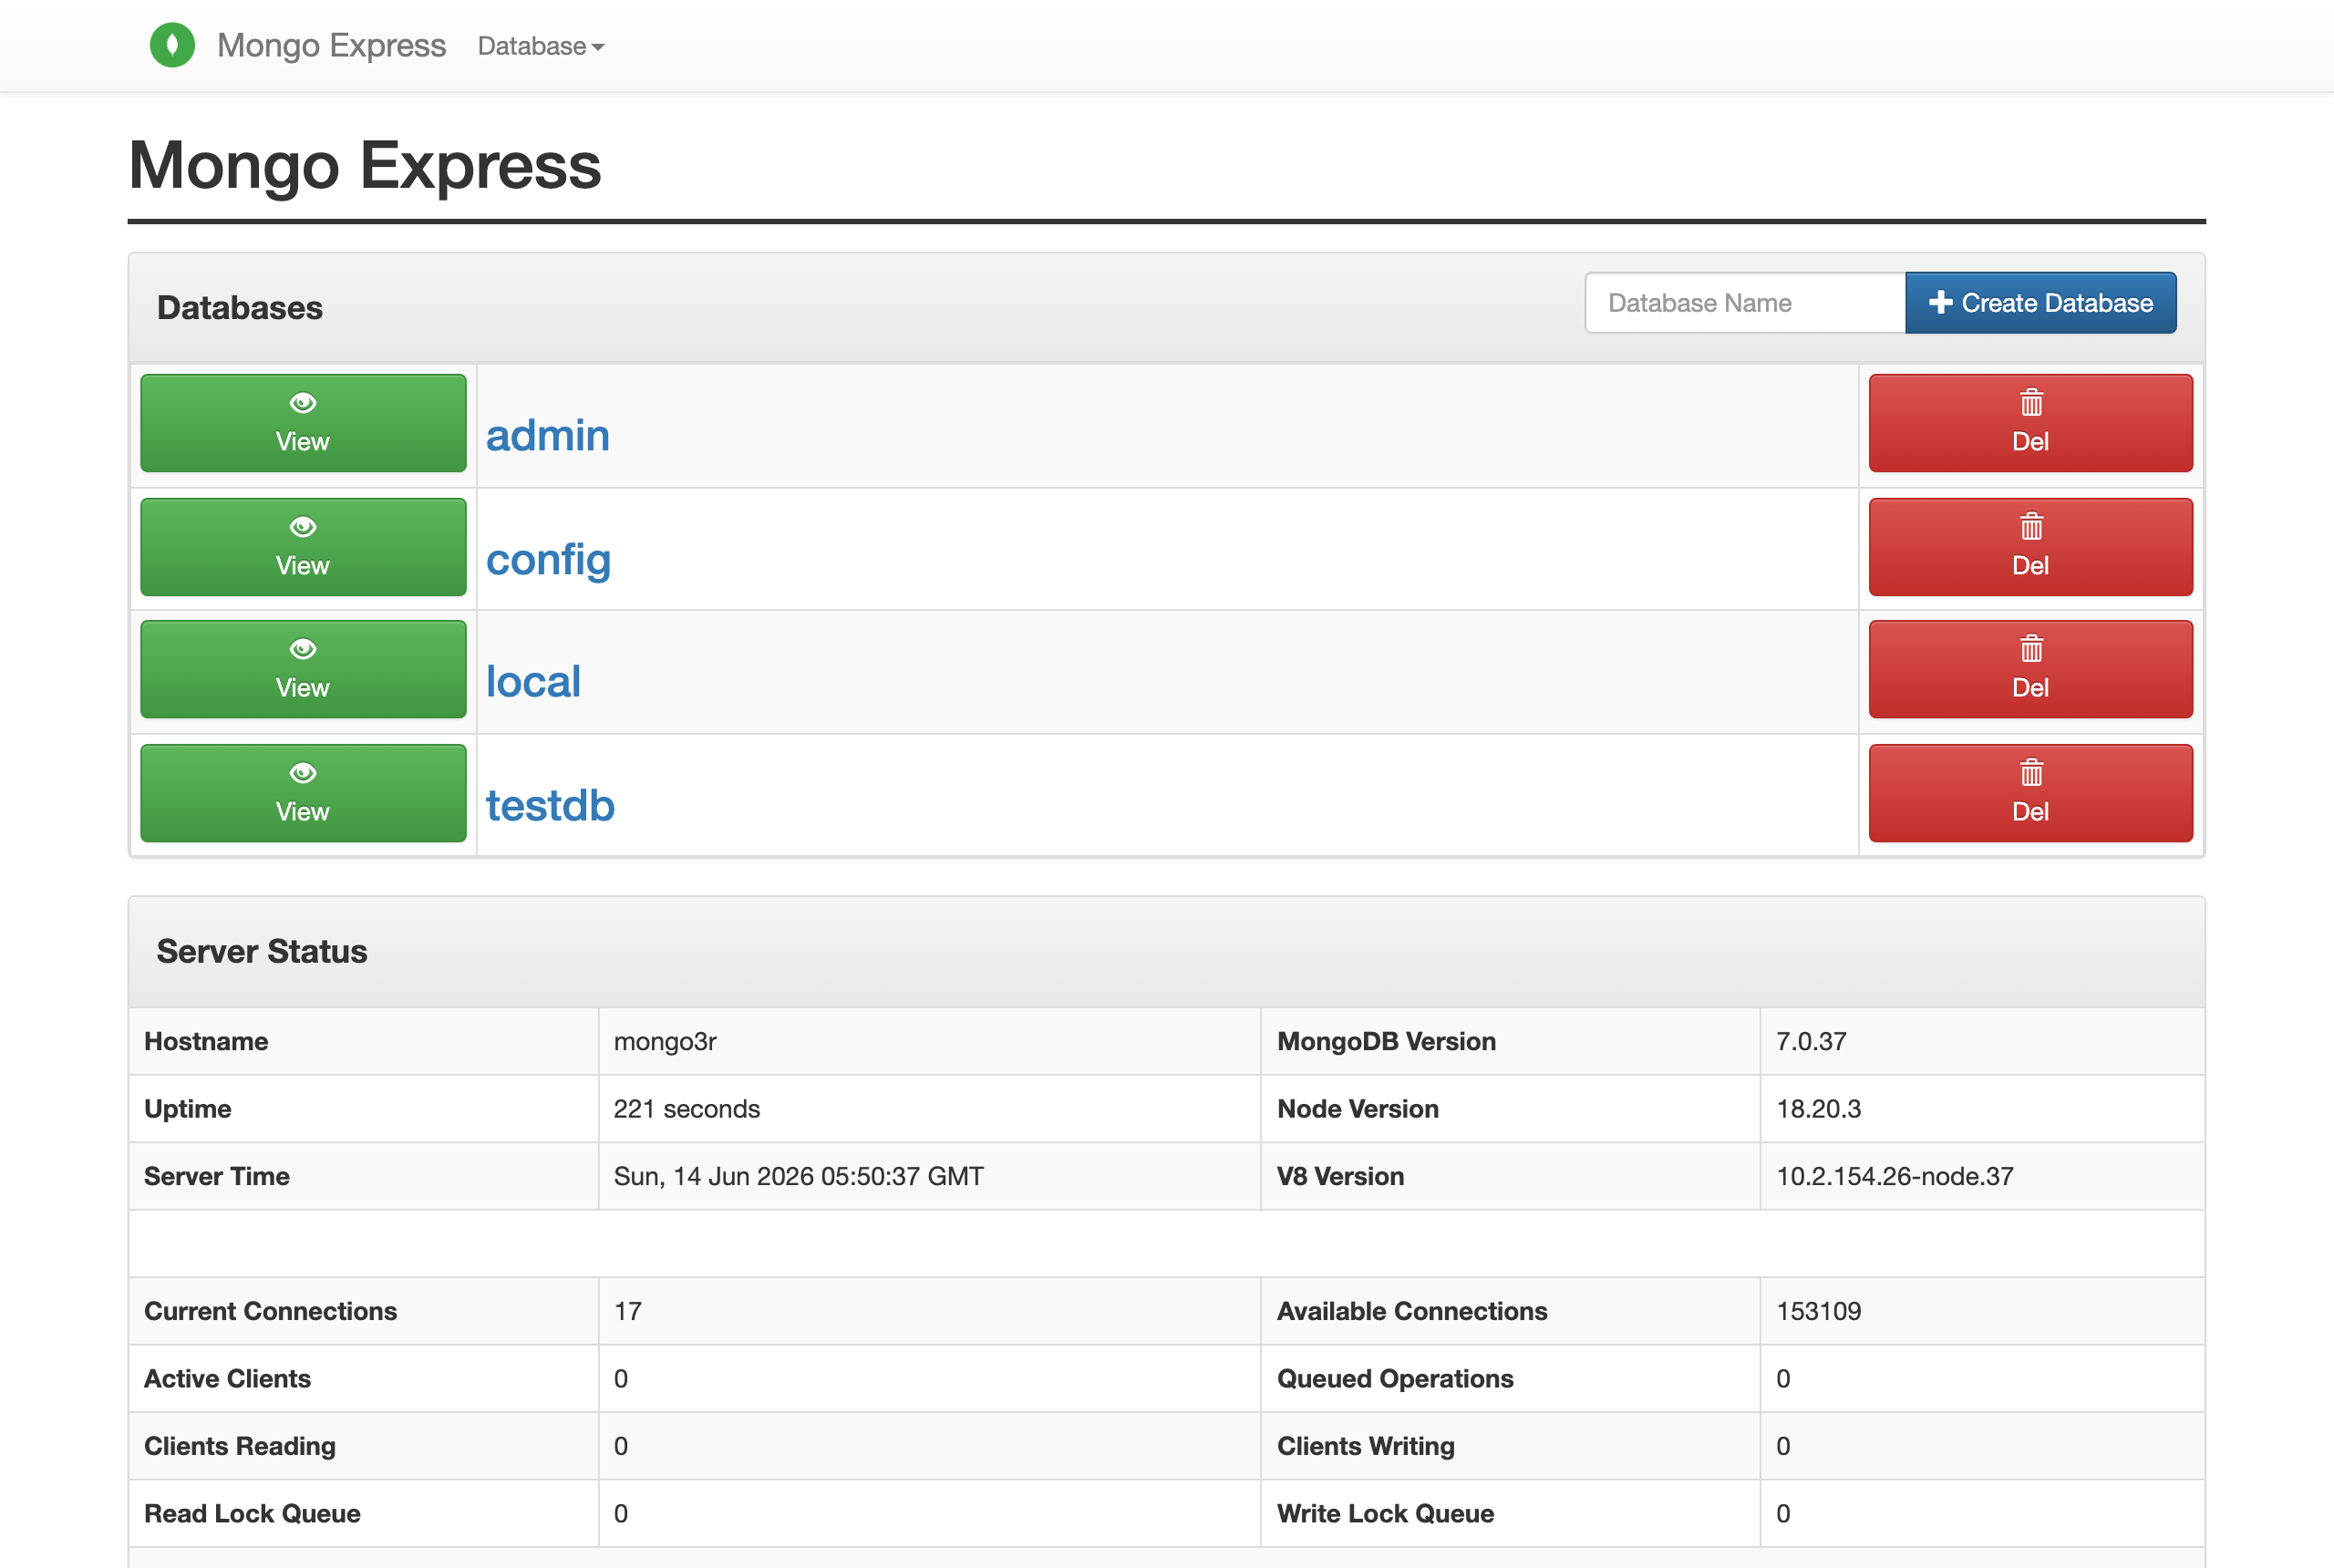Expand the Database dropdown menu
Image resolution: width=2334 pixels, height=1568 pixels.
[541, 46]
